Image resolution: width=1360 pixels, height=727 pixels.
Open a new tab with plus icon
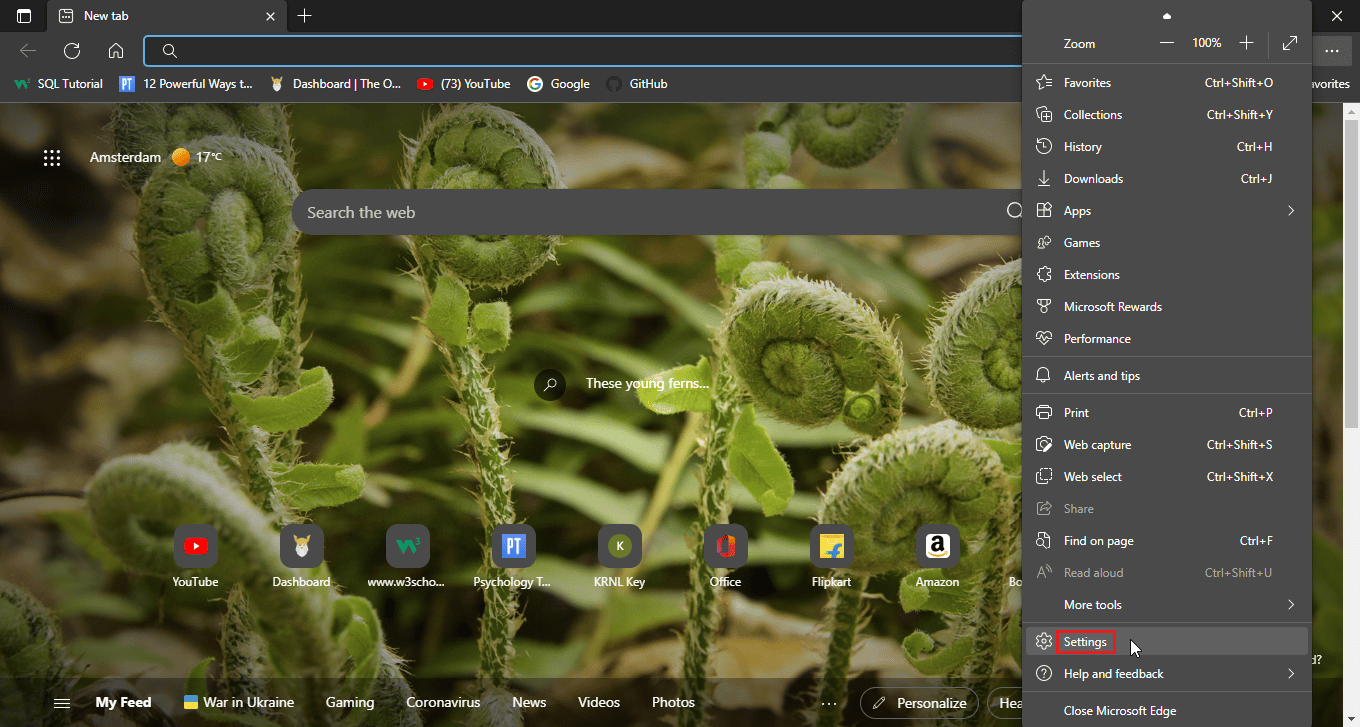305,16
